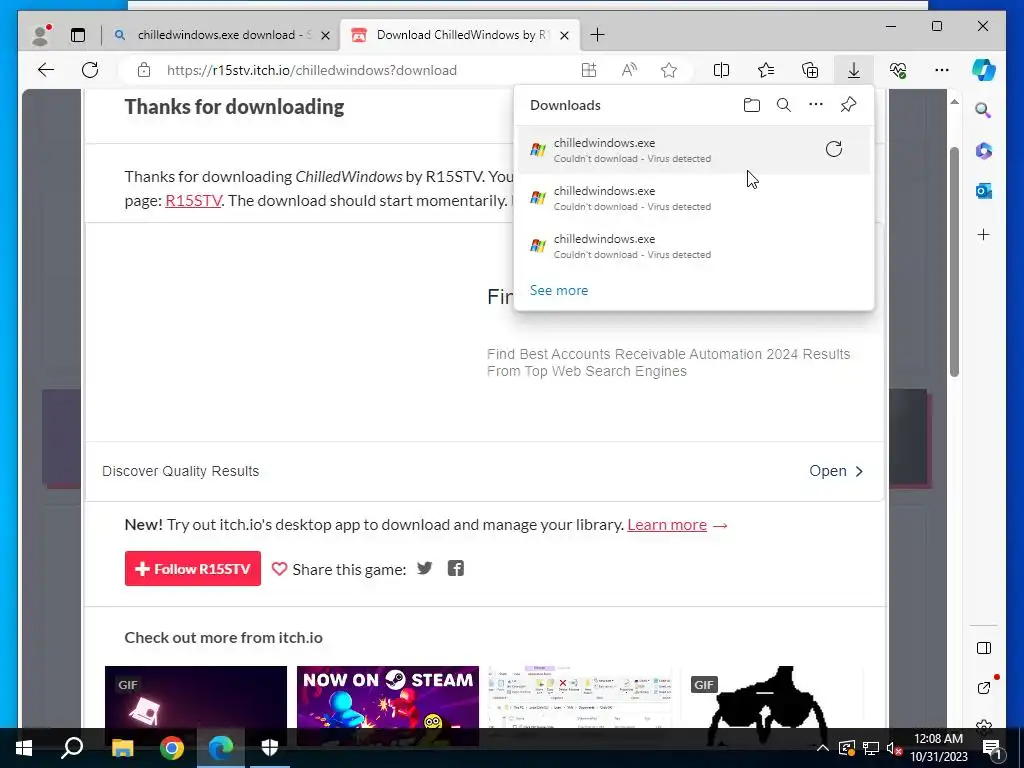Open the Outlook sidebar icon
The width and height of the screenshot is (1024, 768).
pyautogui.click(x=984, y=191)
